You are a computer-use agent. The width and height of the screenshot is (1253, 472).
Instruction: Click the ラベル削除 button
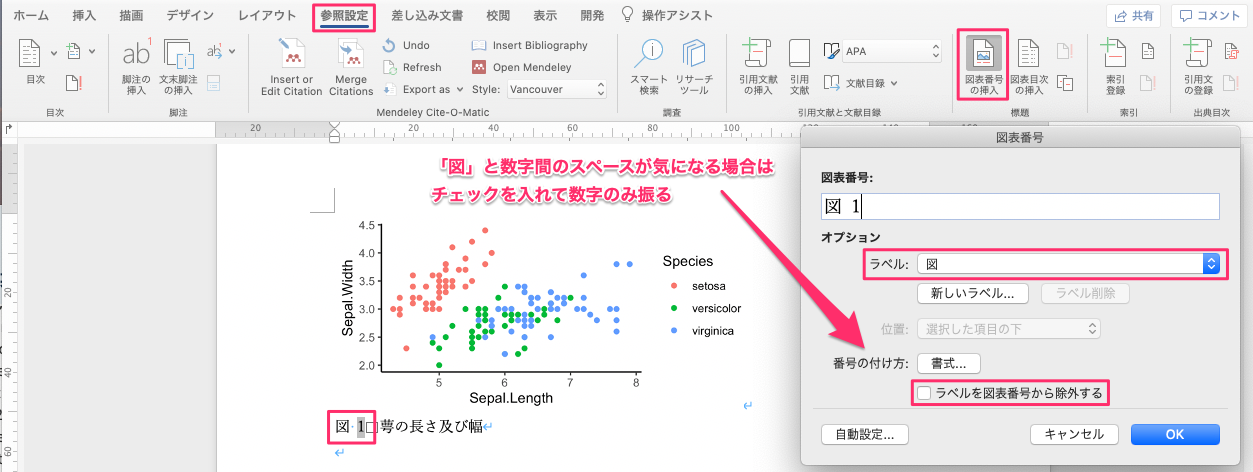[1086, 294]
